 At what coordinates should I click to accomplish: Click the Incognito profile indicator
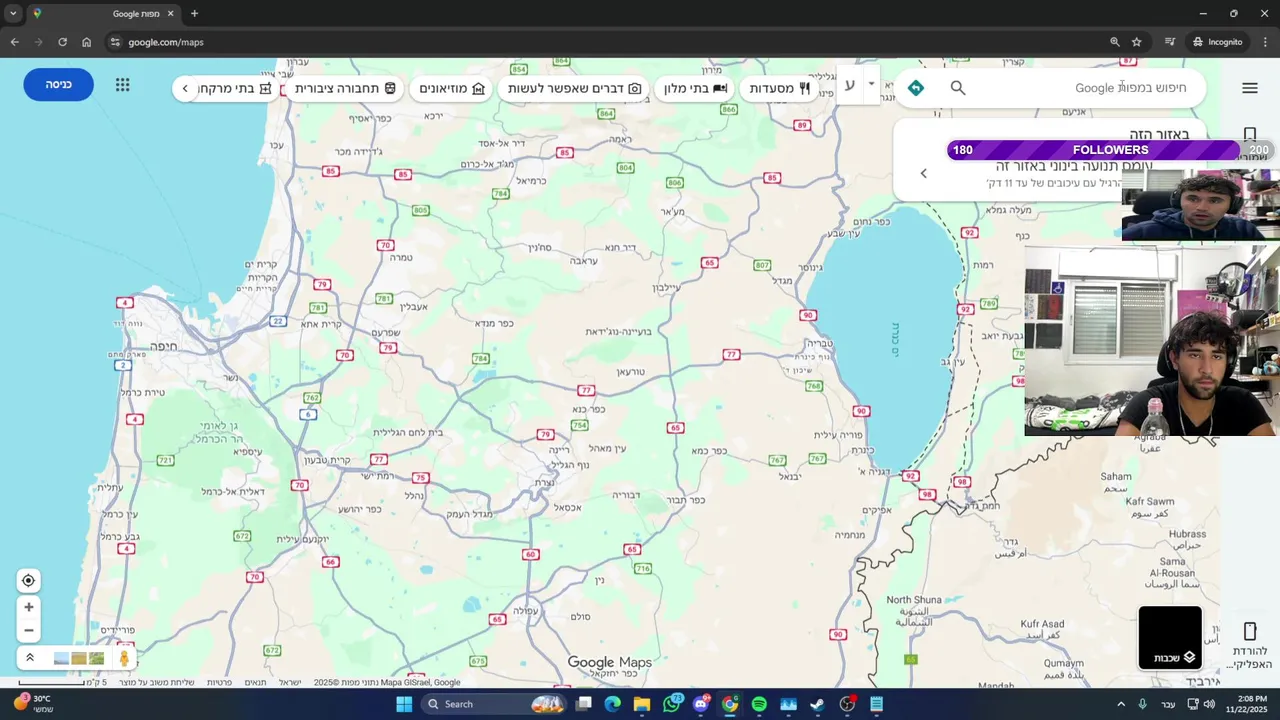pos(1217,42)
